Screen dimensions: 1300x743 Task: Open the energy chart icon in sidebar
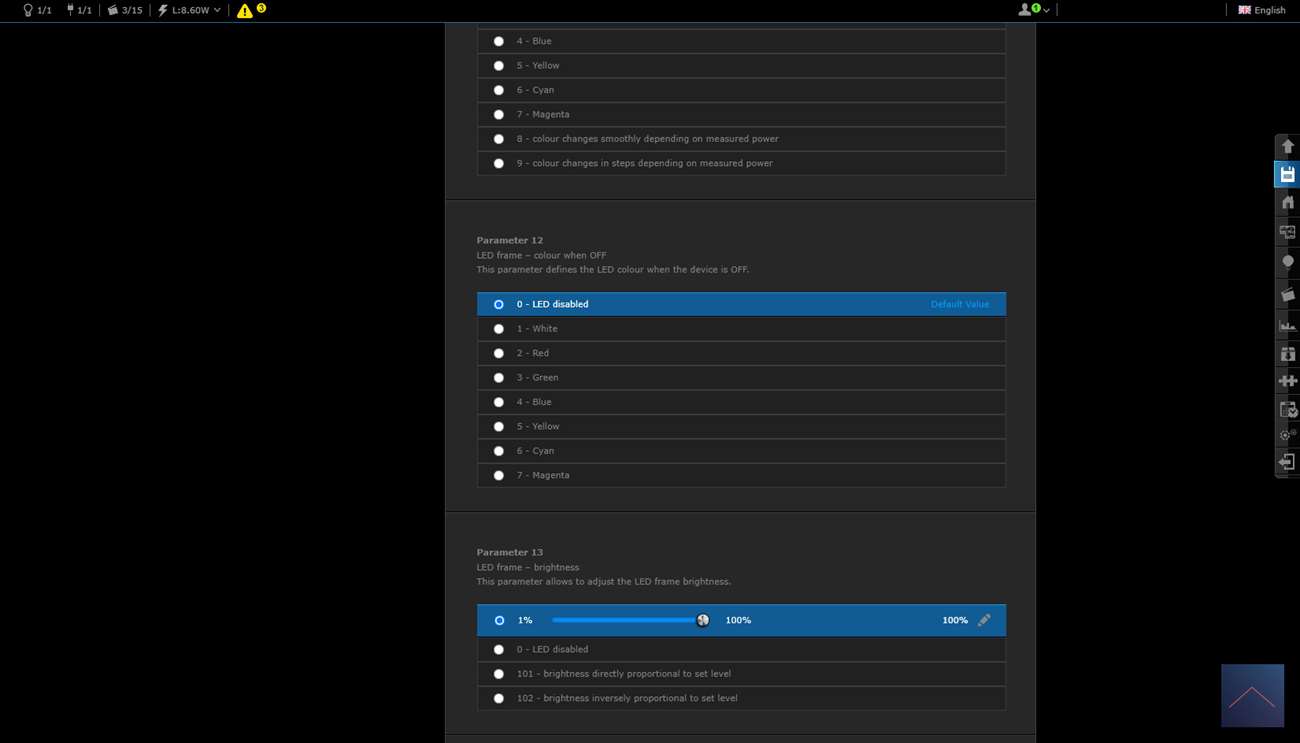[x=1287, y=325]
